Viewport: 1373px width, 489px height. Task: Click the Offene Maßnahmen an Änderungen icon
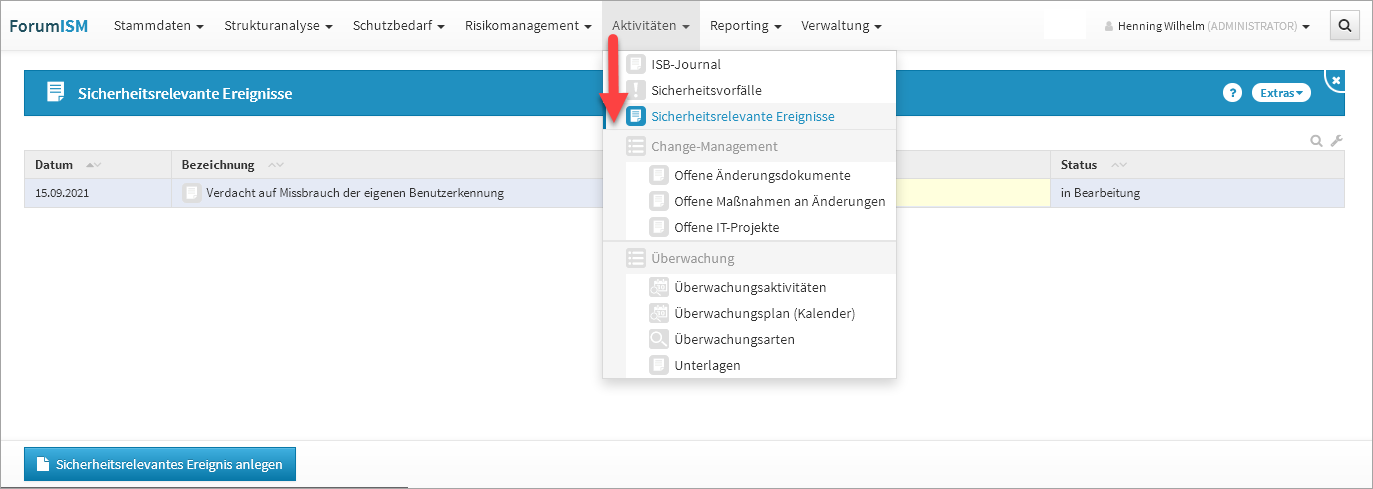point(658,201)
